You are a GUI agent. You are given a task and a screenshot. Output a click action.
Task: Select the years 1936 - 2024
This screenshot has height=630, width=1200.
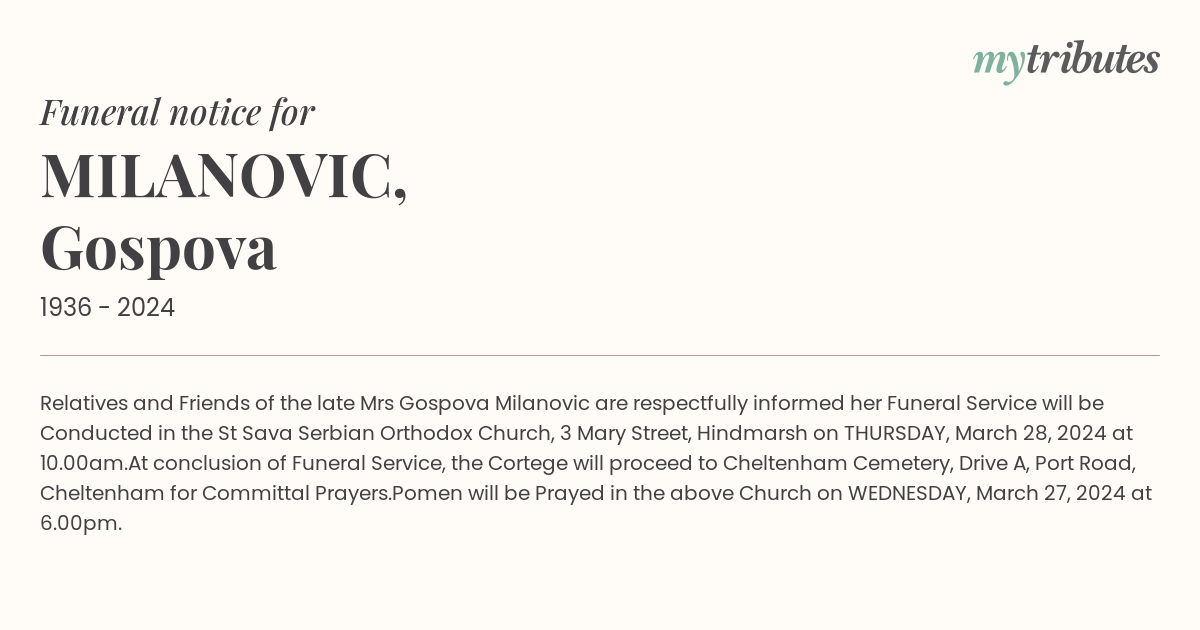point(107,308)
